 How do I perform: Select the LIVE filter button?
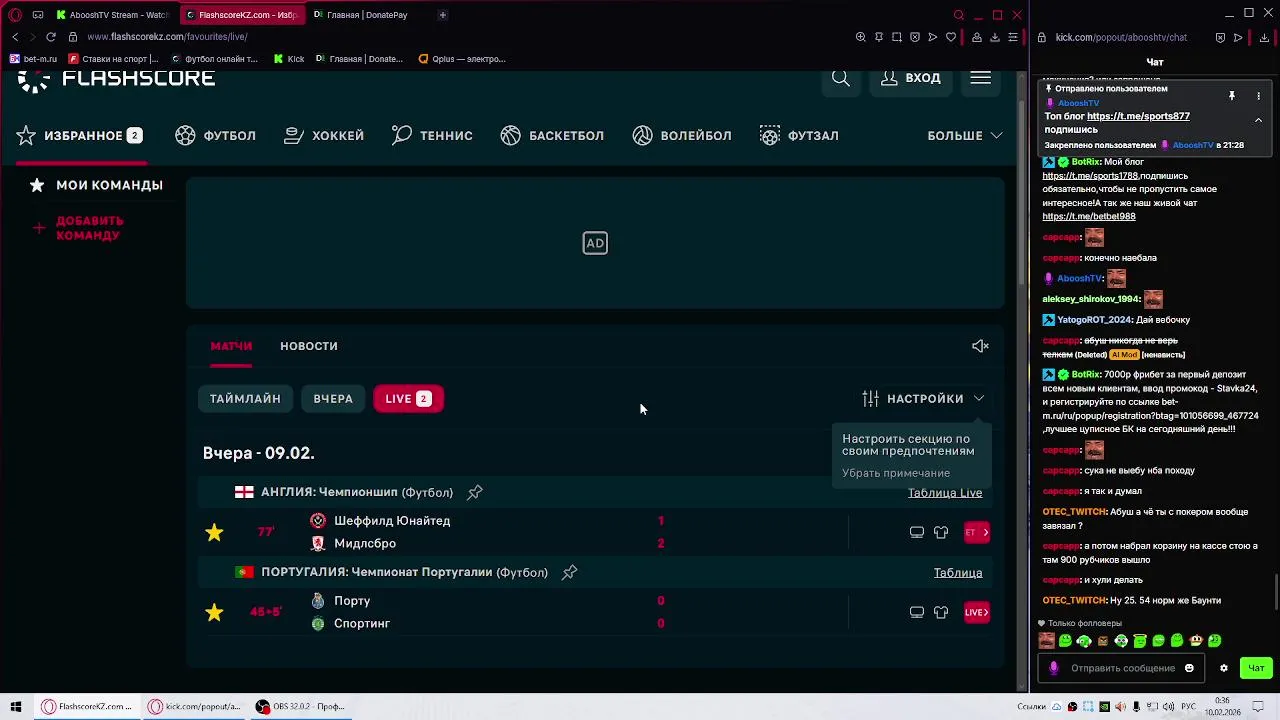tap(408, 398)
